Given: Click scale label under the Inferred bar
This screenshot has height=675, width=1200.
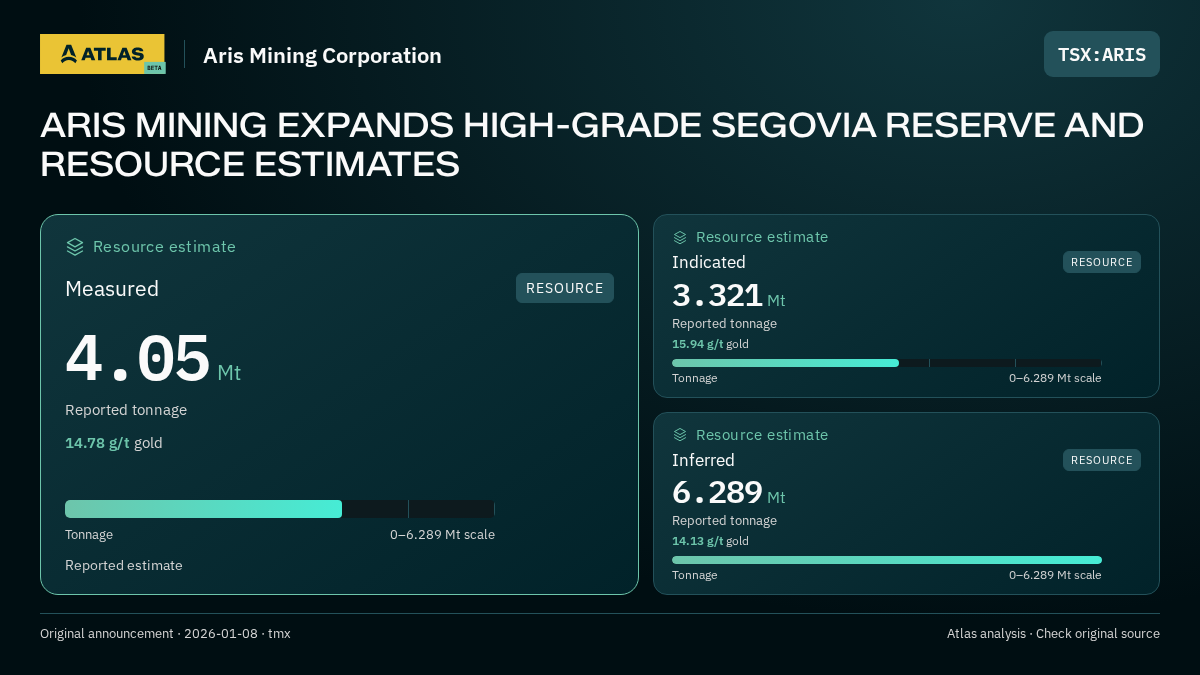Looking at the screenshot, I should tap(1055, 575).
